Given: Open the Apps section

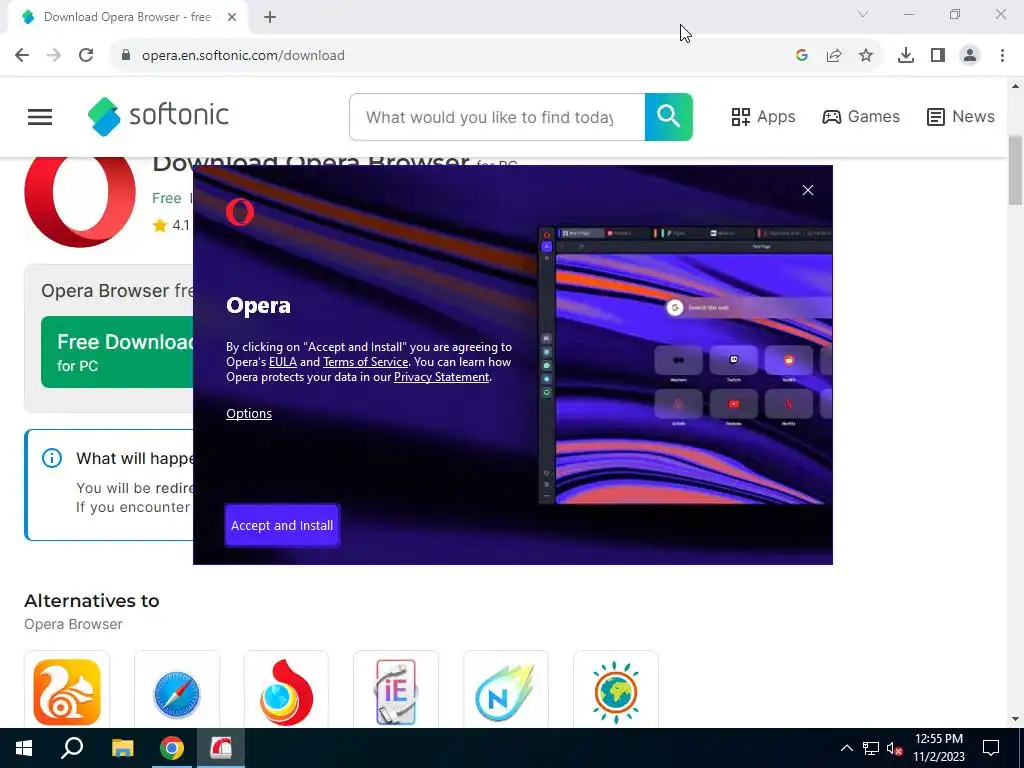Looking at the screenshot, I should tap(763, 117).
